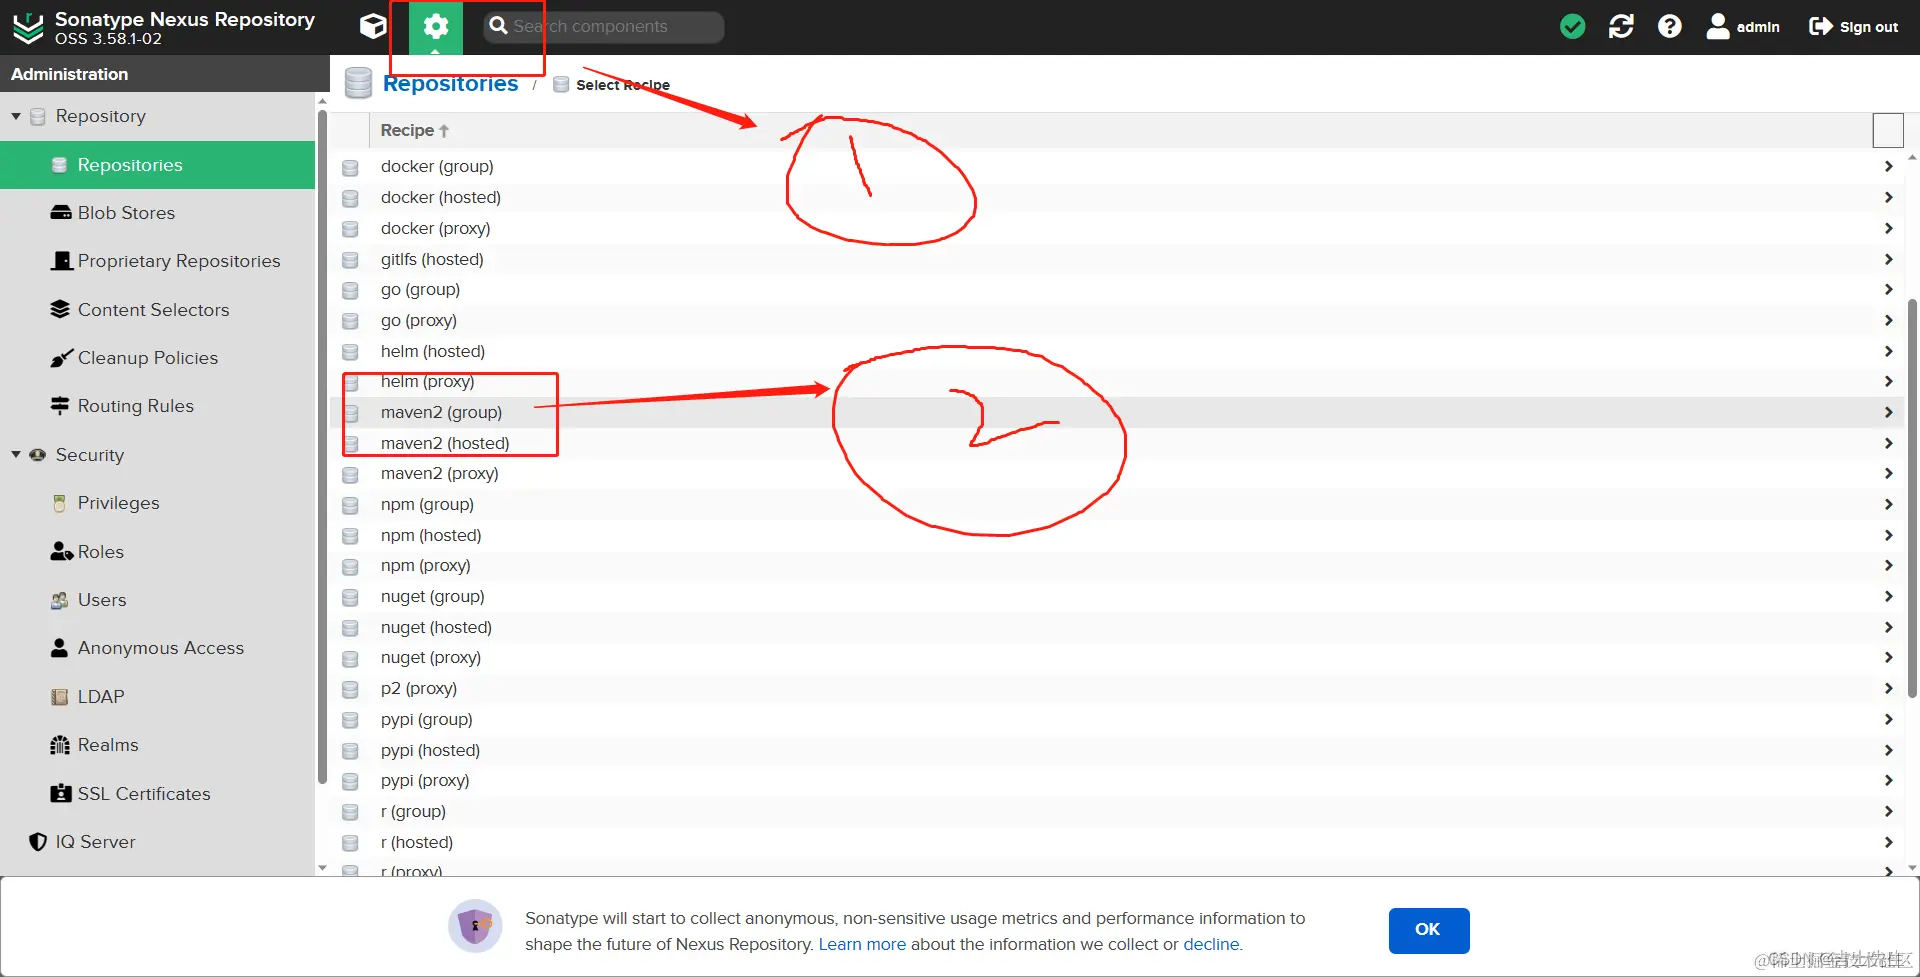
Task: Click database icon on r (hosted) row
Action: click(x=350, y=843)
